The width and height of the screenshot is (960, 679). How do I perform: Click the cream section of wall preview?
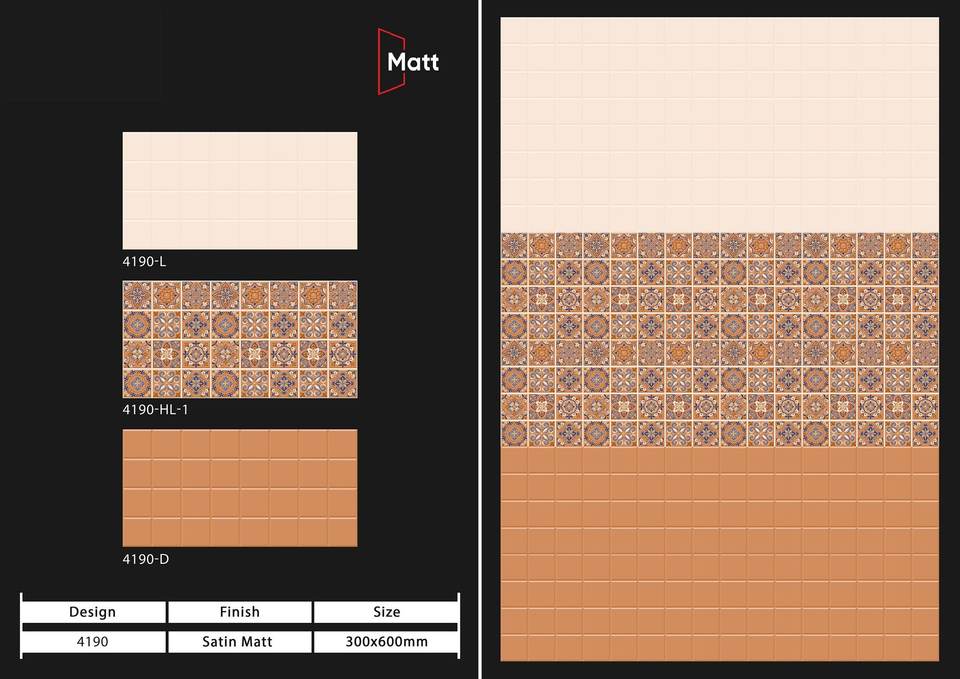coord(719,125)
